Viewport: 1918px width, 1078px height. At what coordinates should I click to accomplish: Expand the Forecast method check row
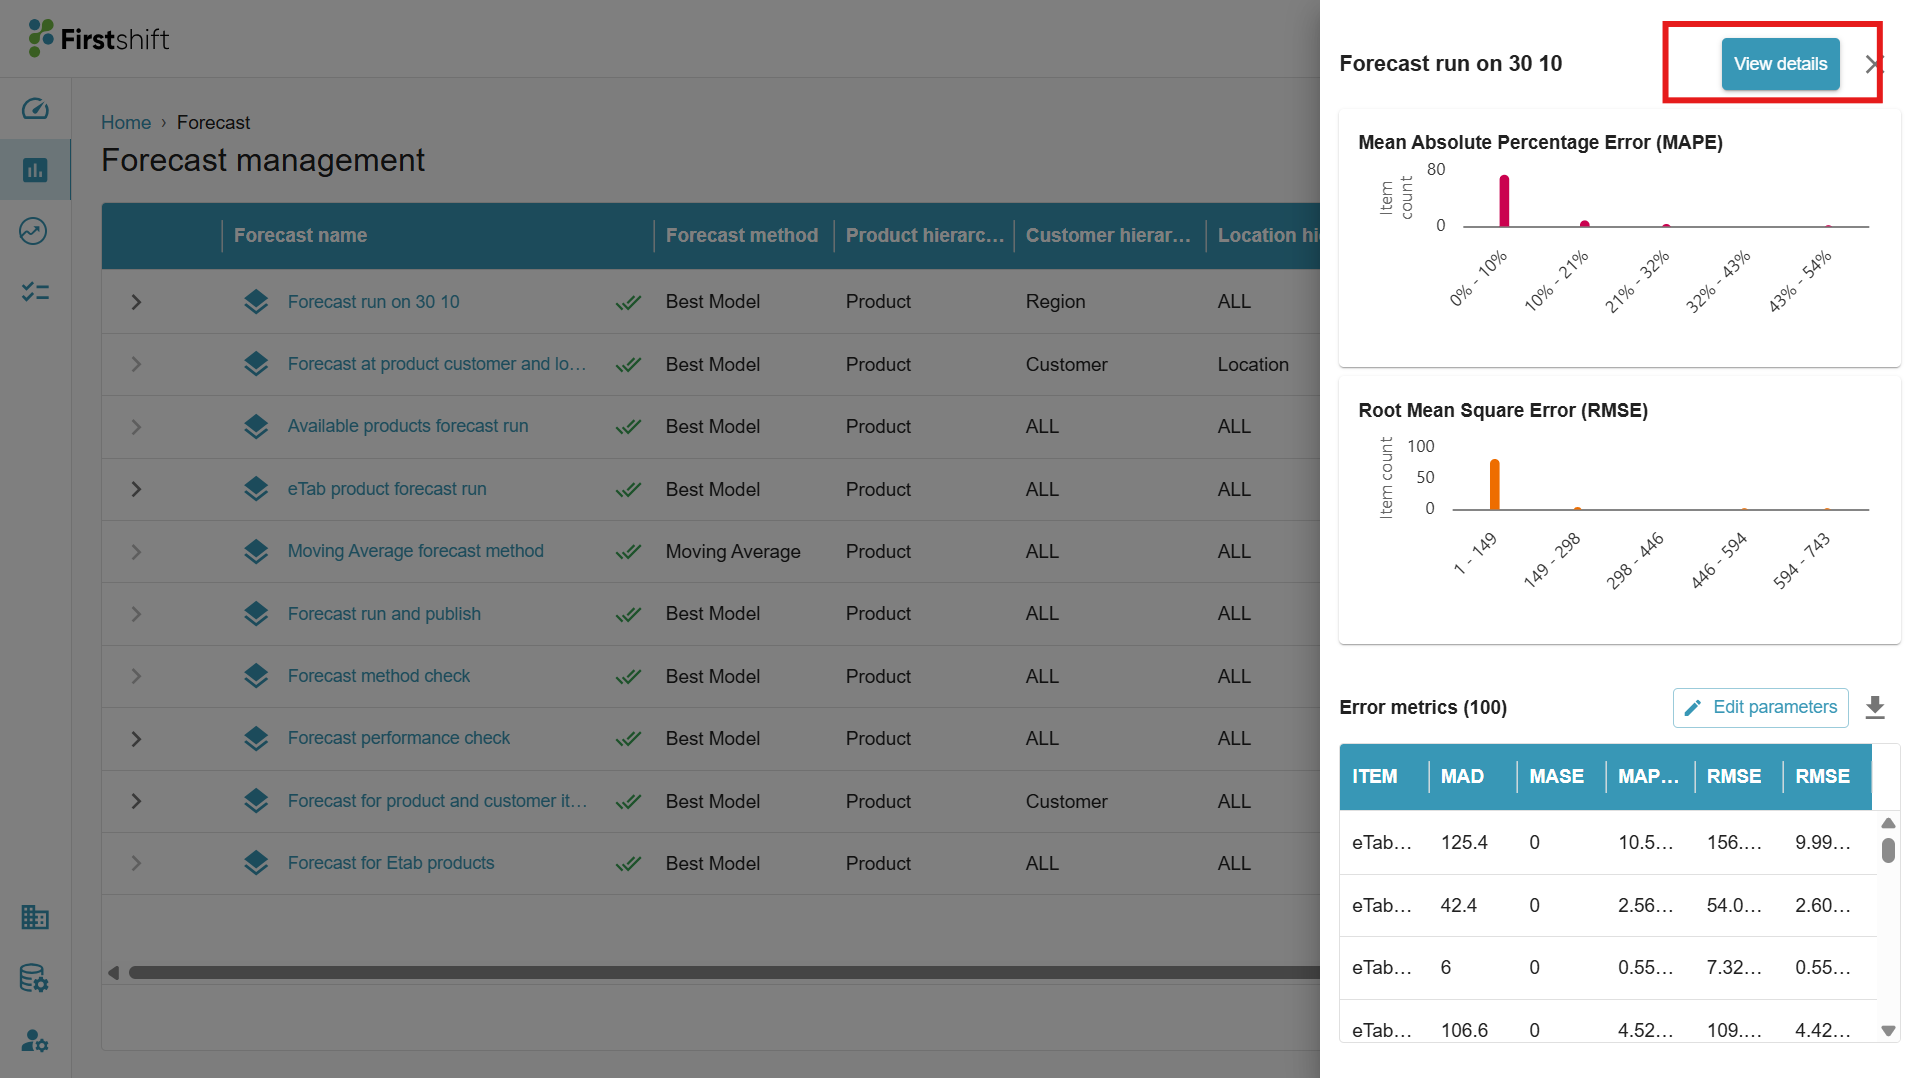click(136, 676)
